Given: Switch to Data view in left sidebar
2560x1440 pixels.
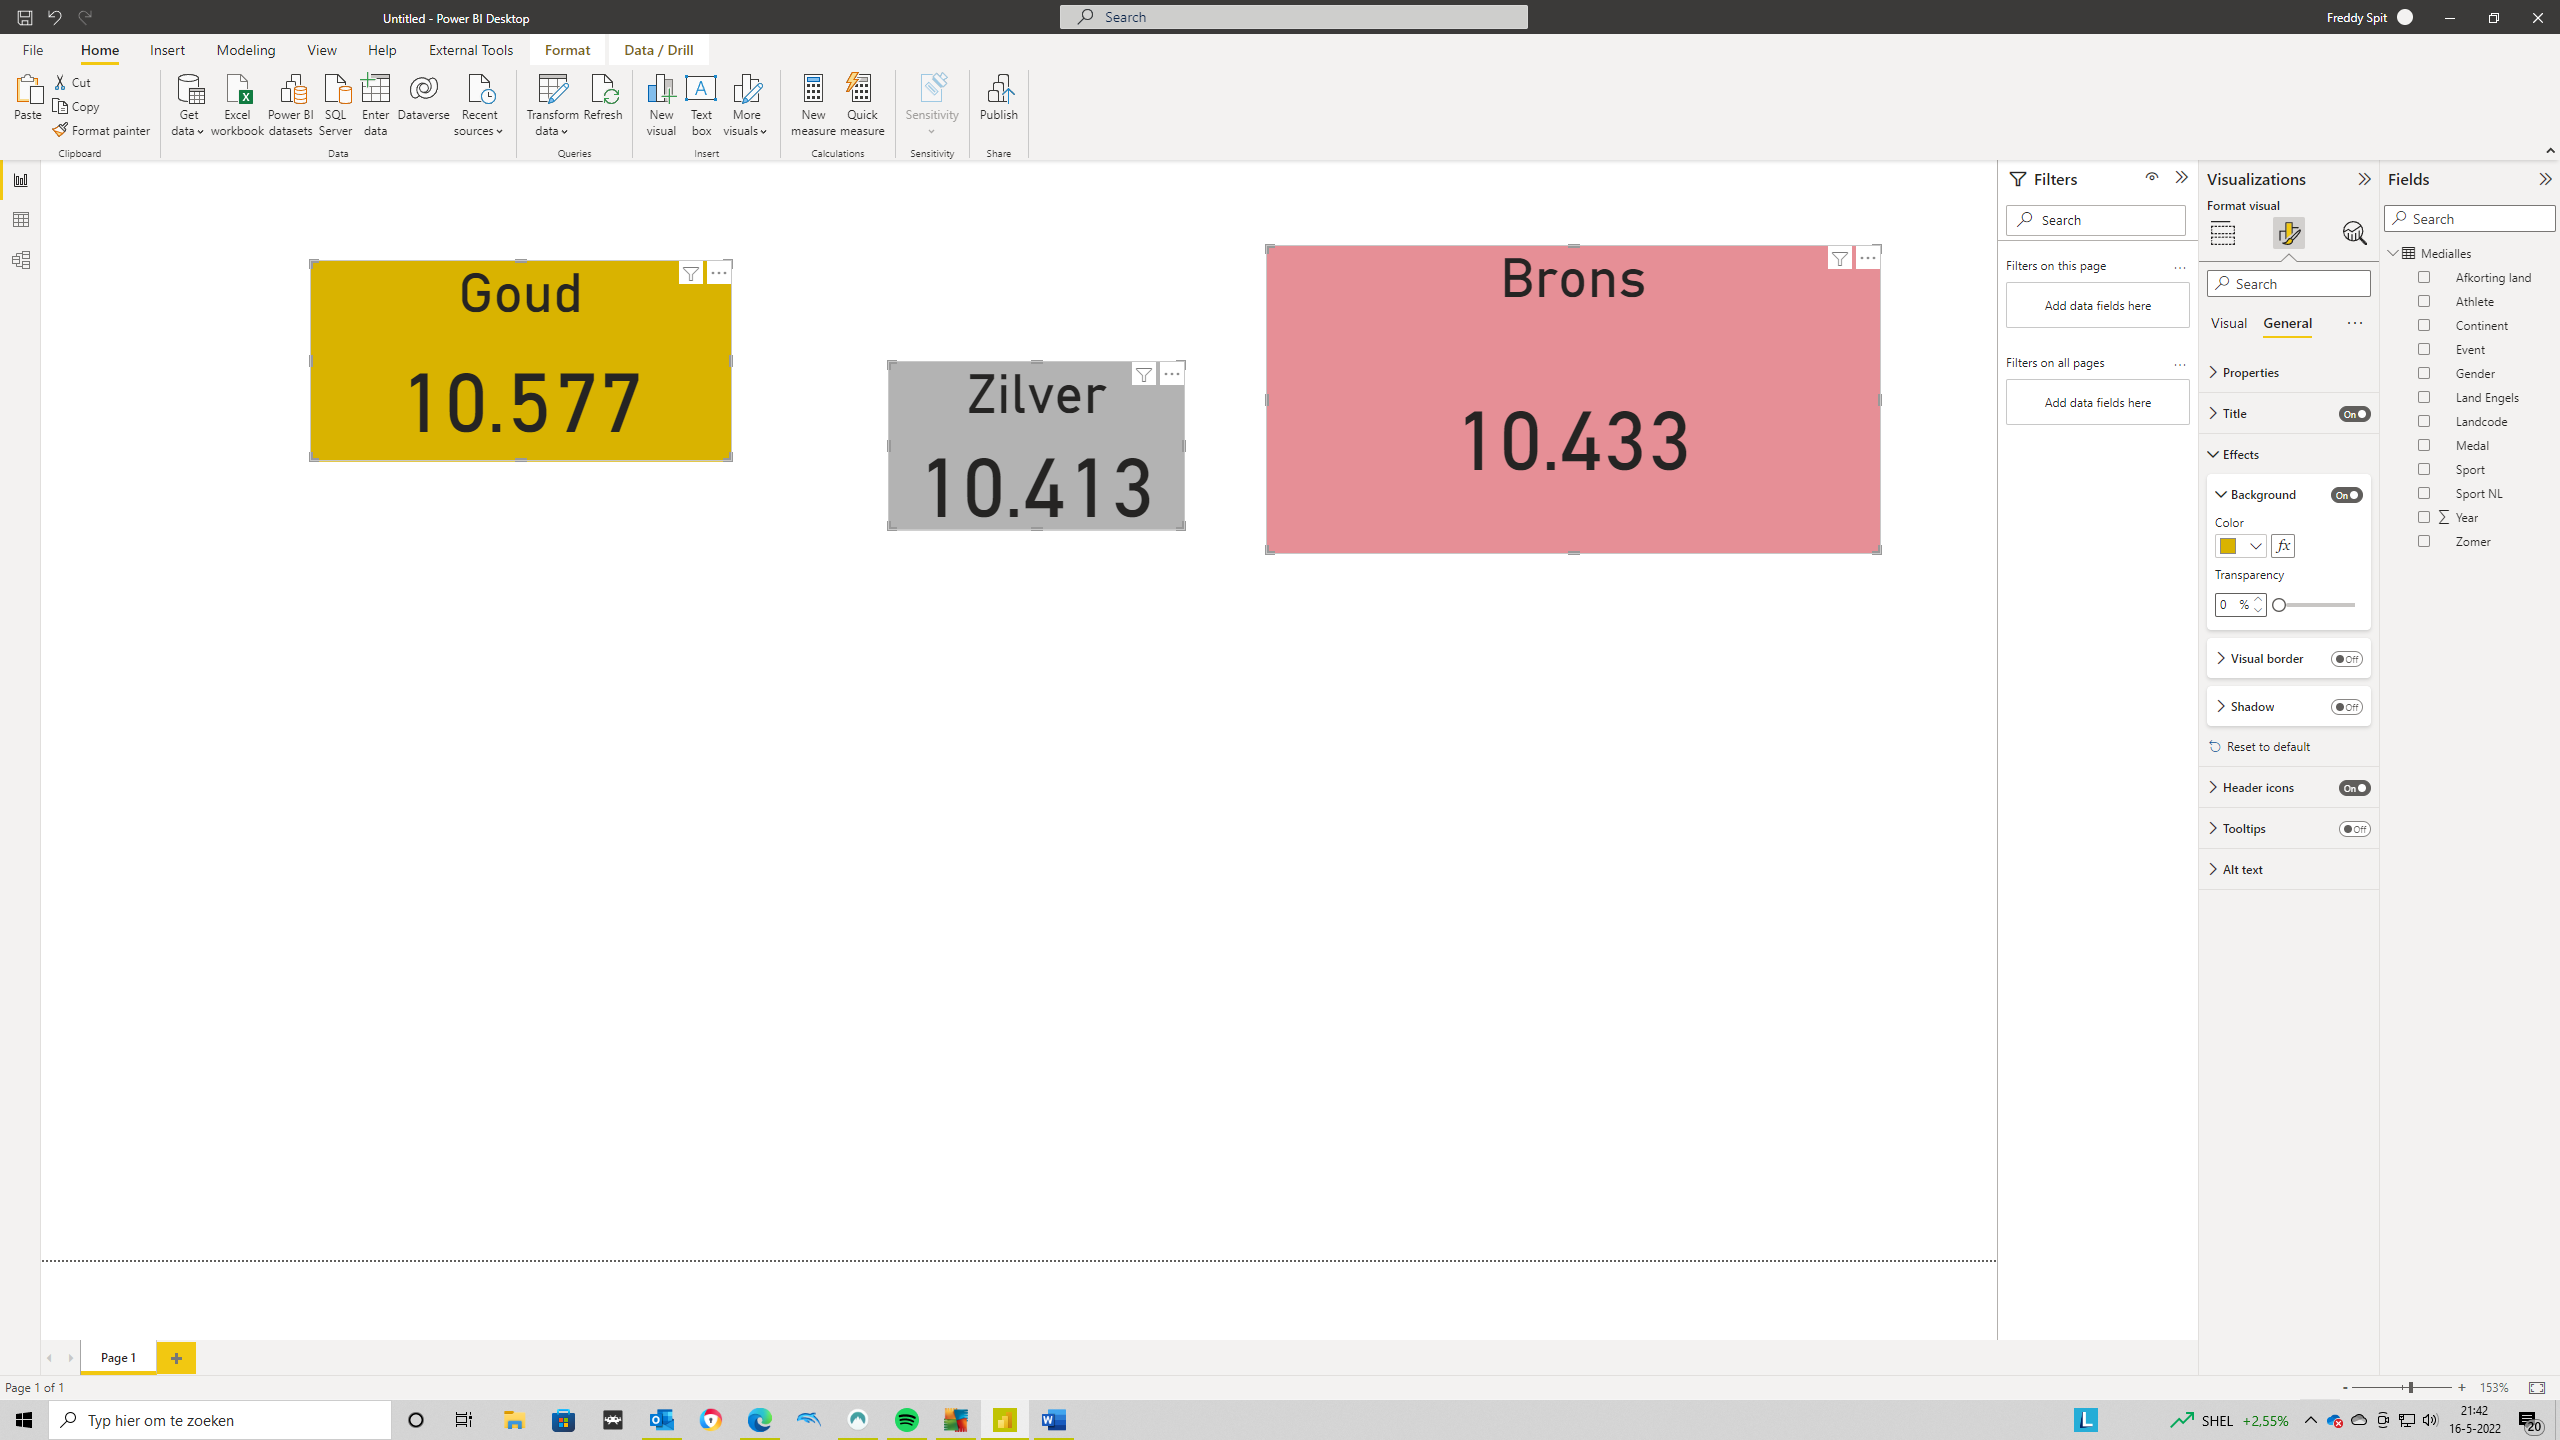Looking at the screenshot, I should click(21, 220).
